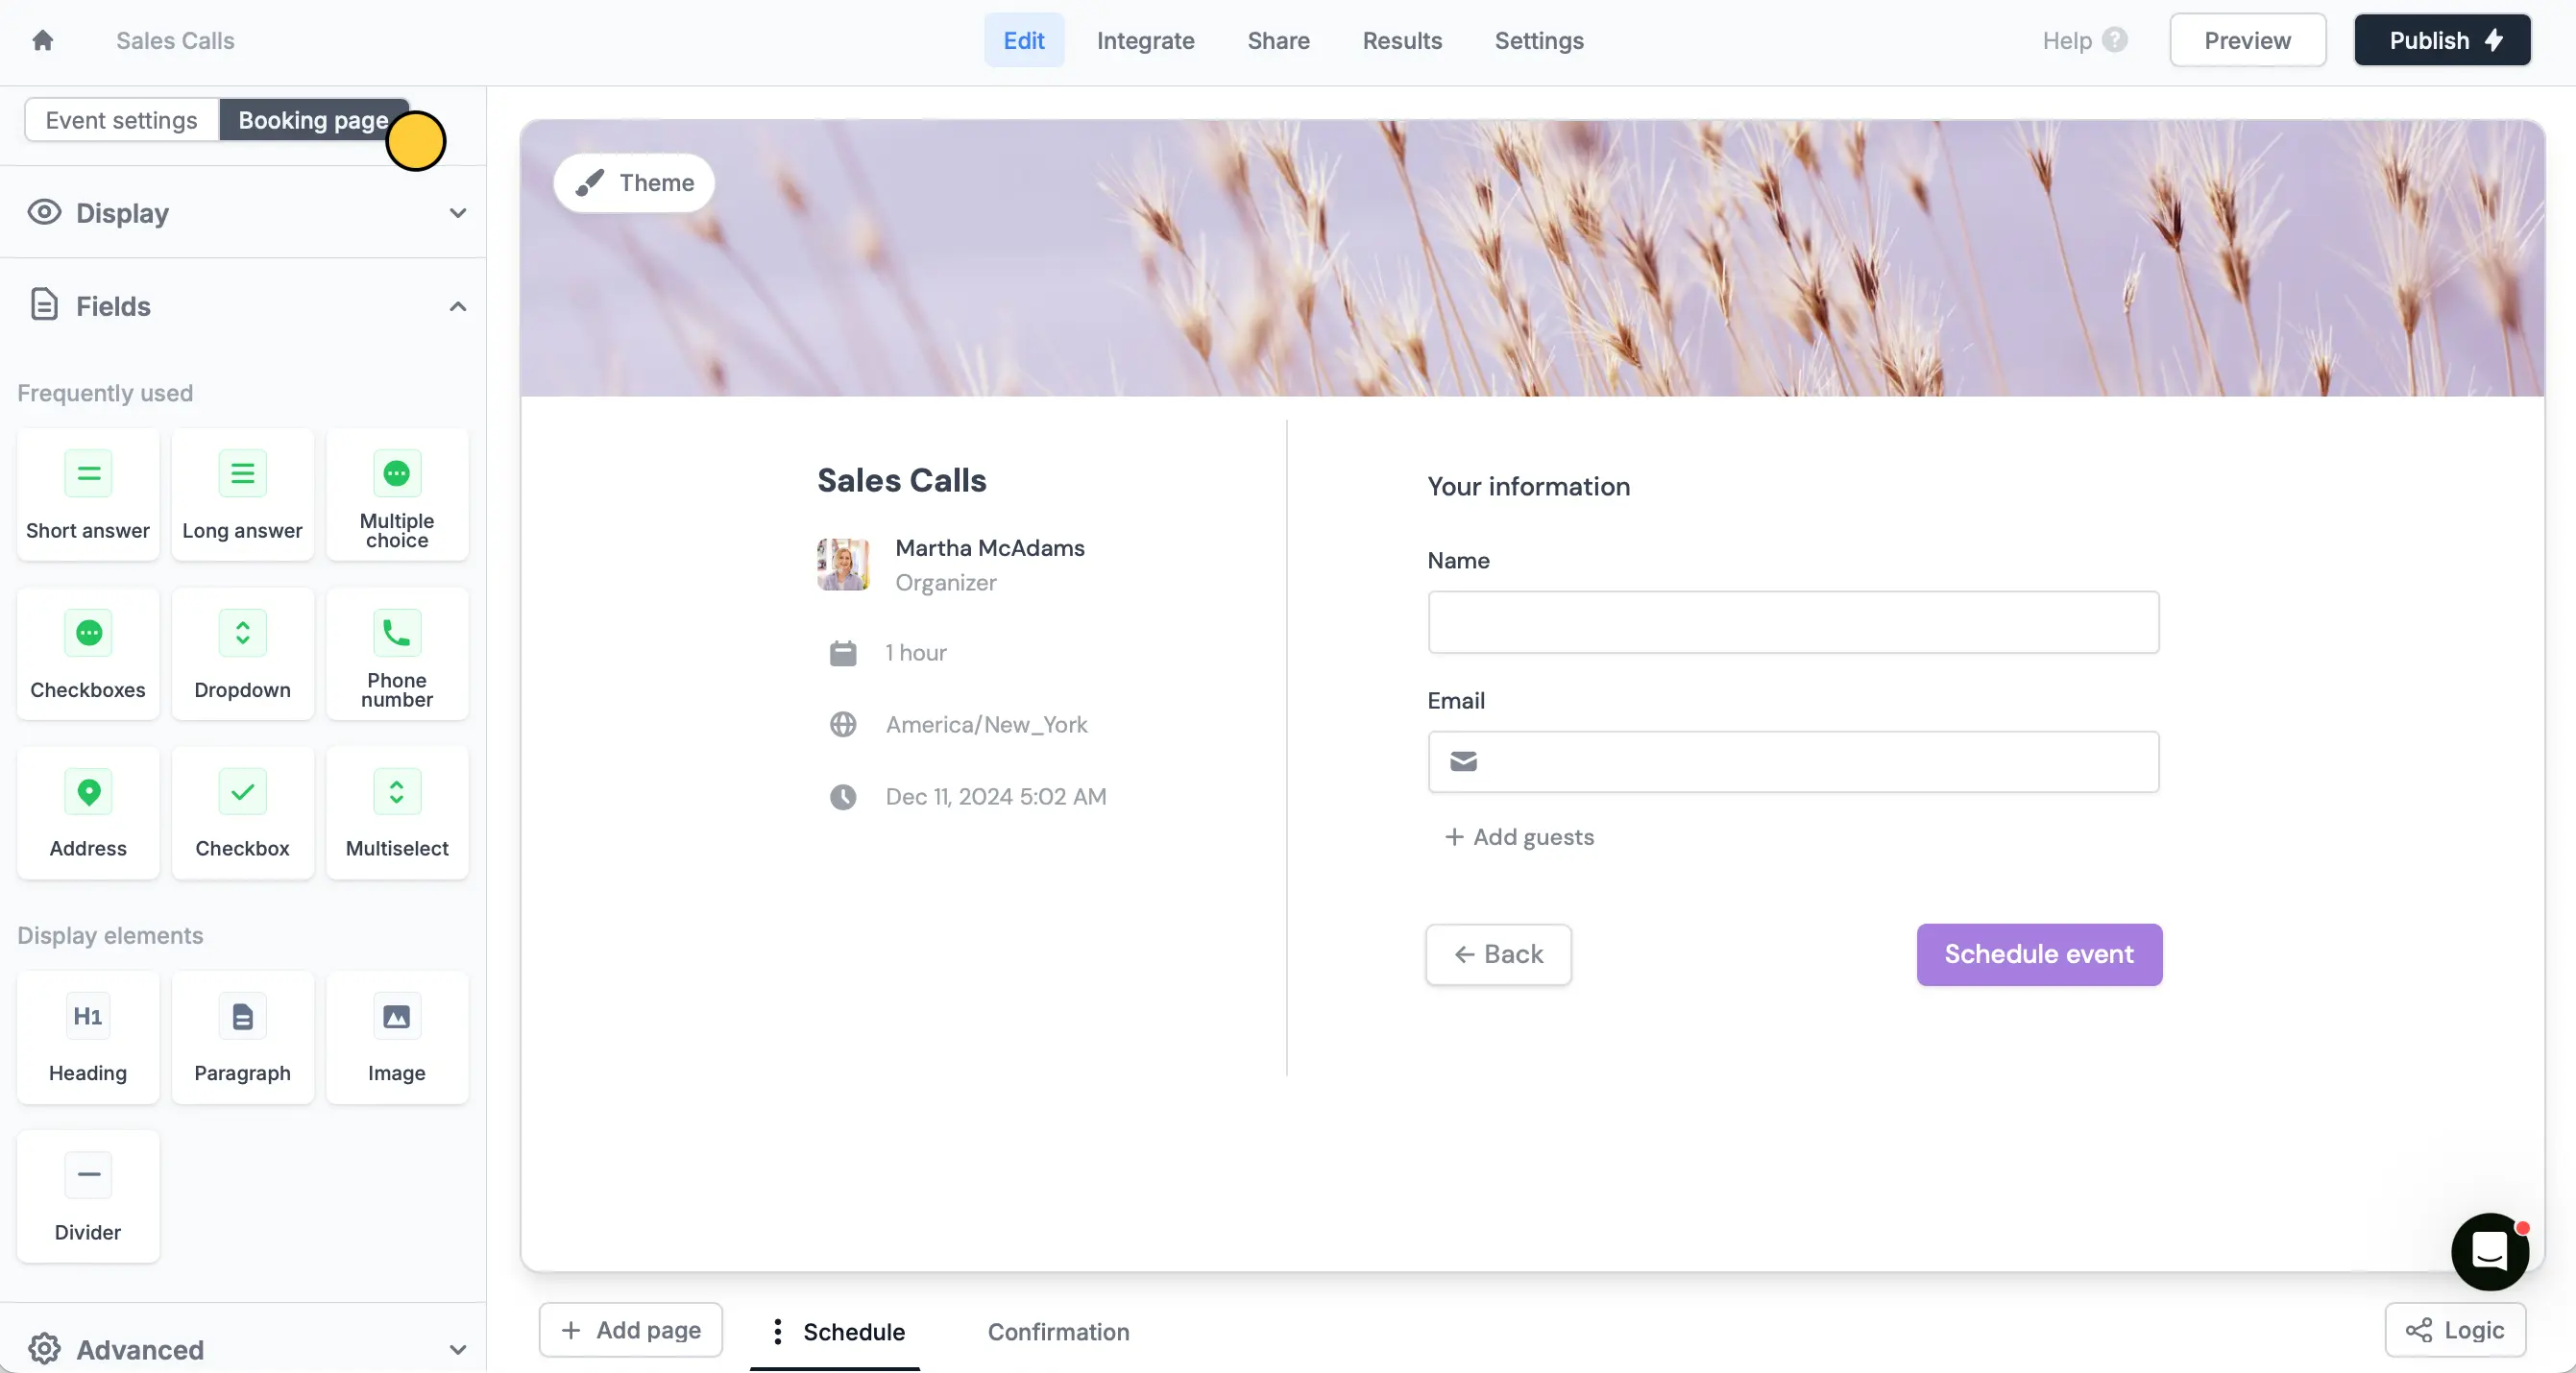Viewport: 2576px width, 1373px height.
Task: Click the home icon in the top bar
Action: pos(42,40)
